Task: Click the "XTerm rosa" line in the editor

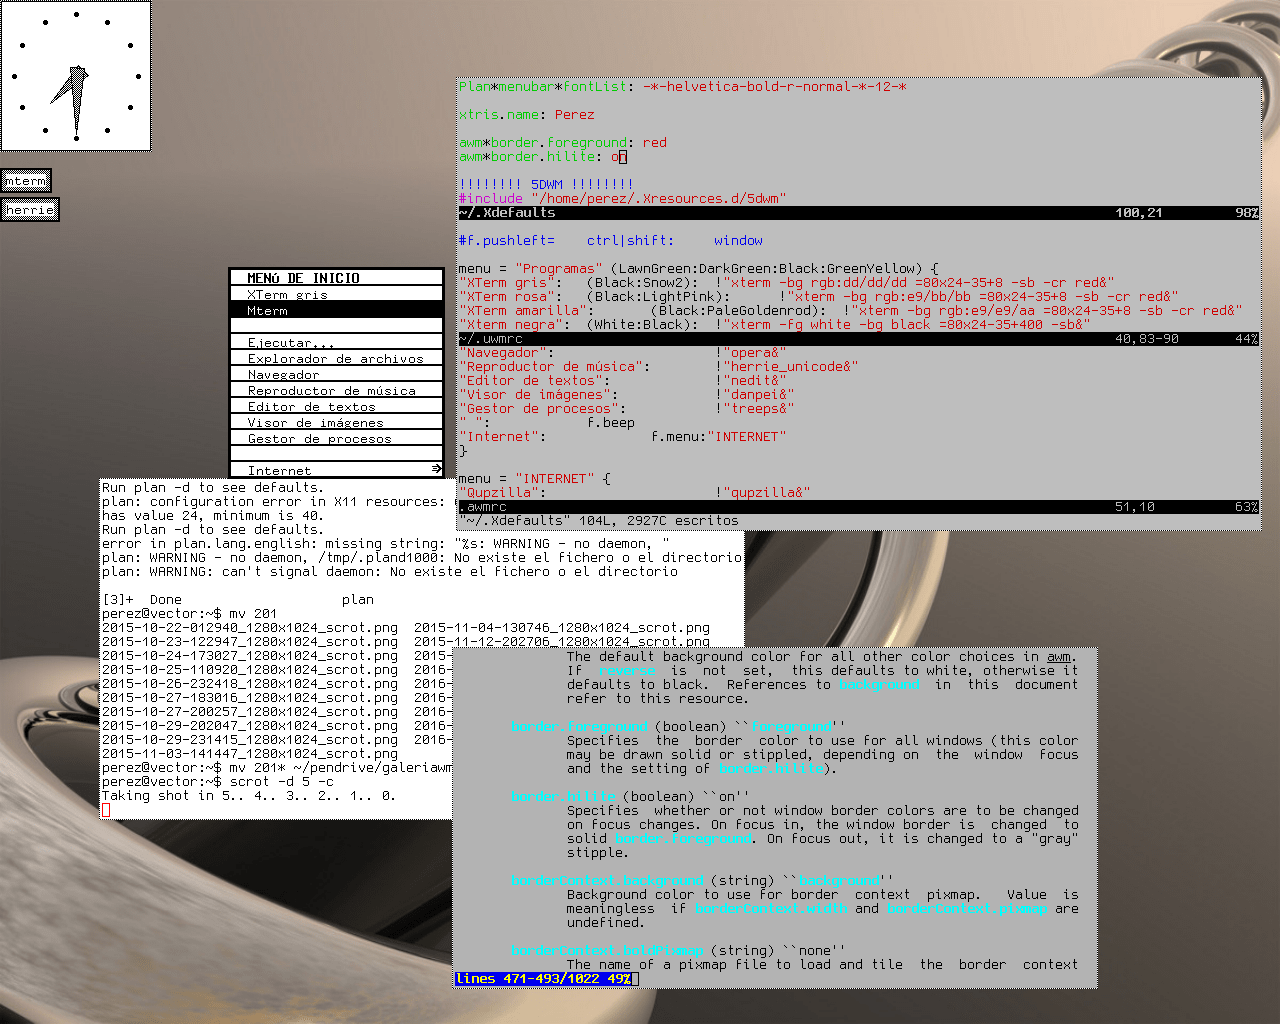Action: click(x=819, y=297)
